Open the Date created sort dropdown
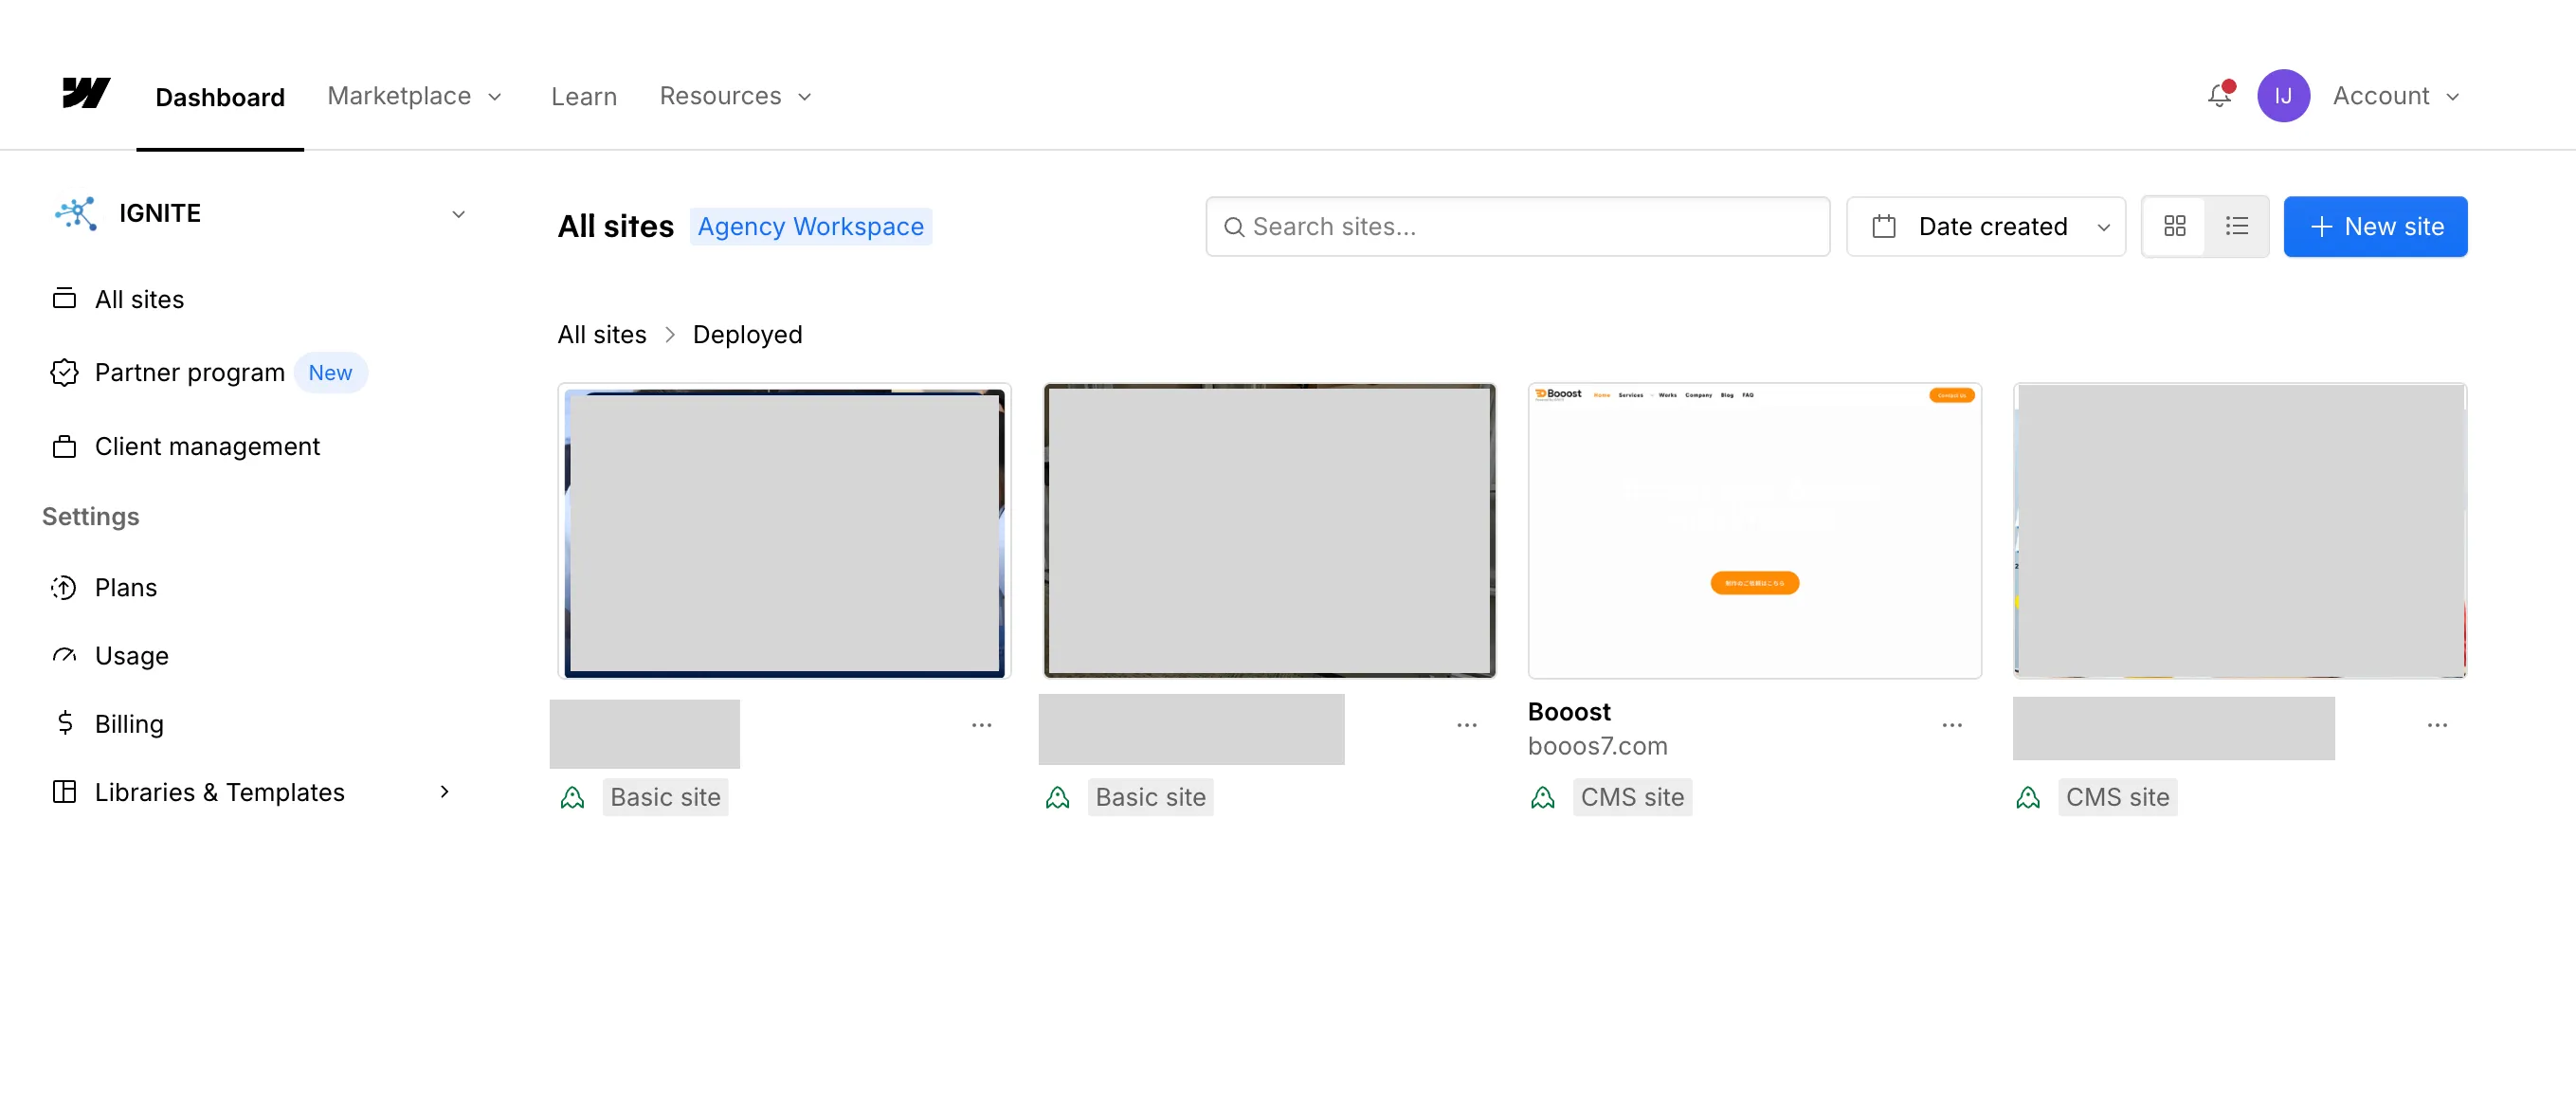This screenshot has height=1111, width=2576. (1985, 226)
